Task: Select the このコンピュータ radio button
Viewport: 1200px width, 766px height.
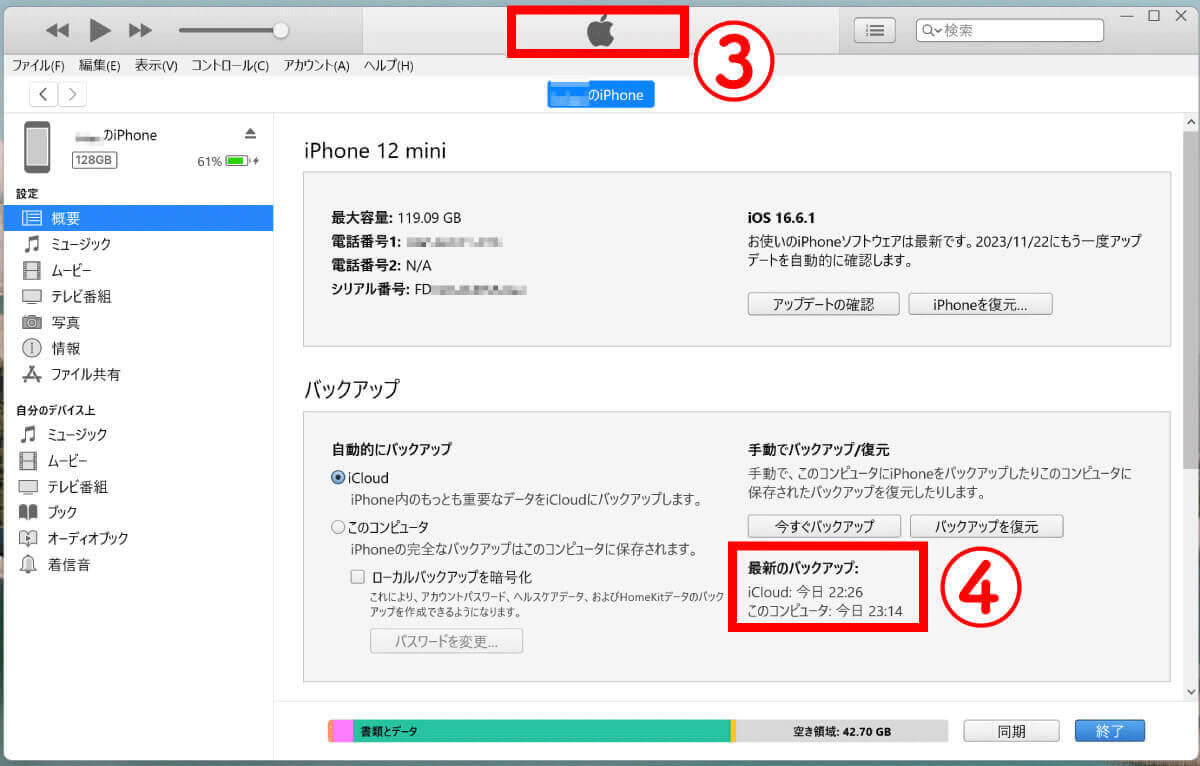Action: point(338,526)
